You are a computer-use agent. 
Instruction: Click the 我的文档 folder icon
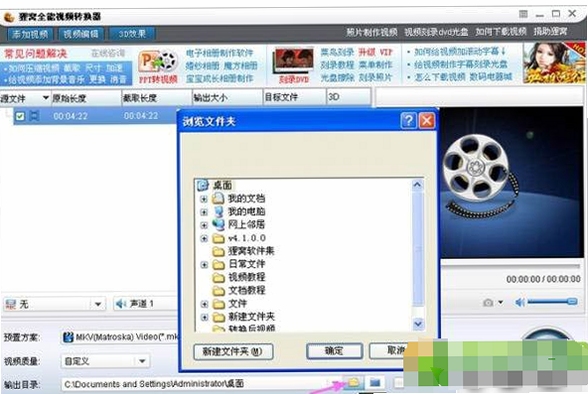[x=218, y=198]
